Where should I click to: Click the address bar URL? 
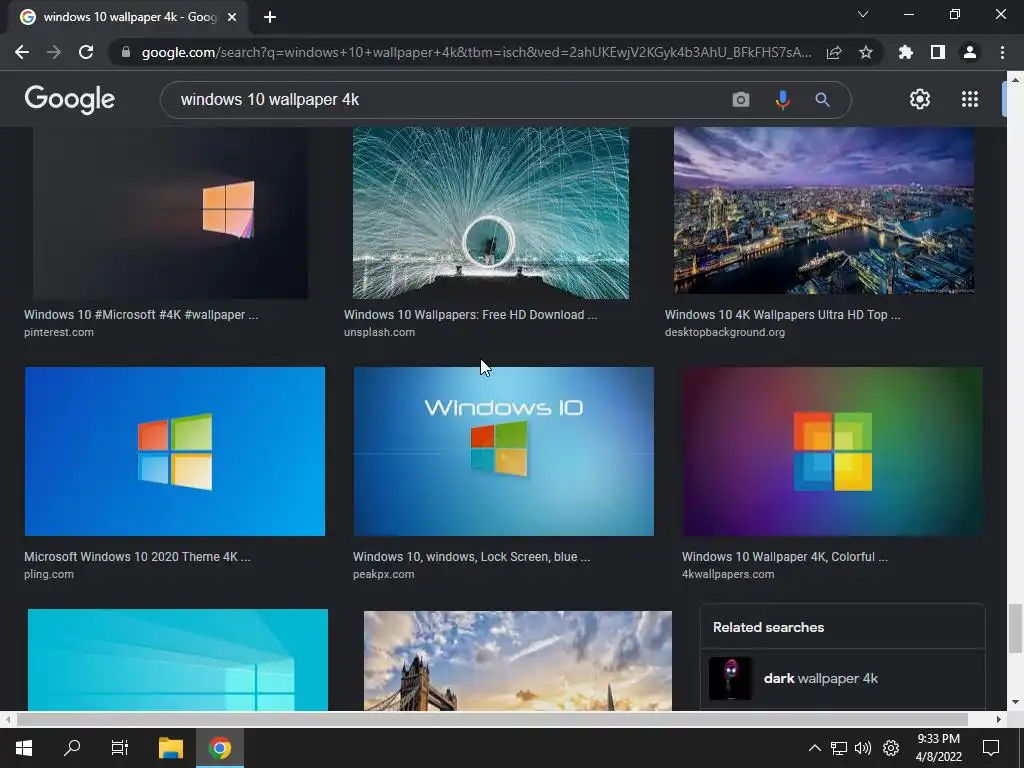(477, 52)
